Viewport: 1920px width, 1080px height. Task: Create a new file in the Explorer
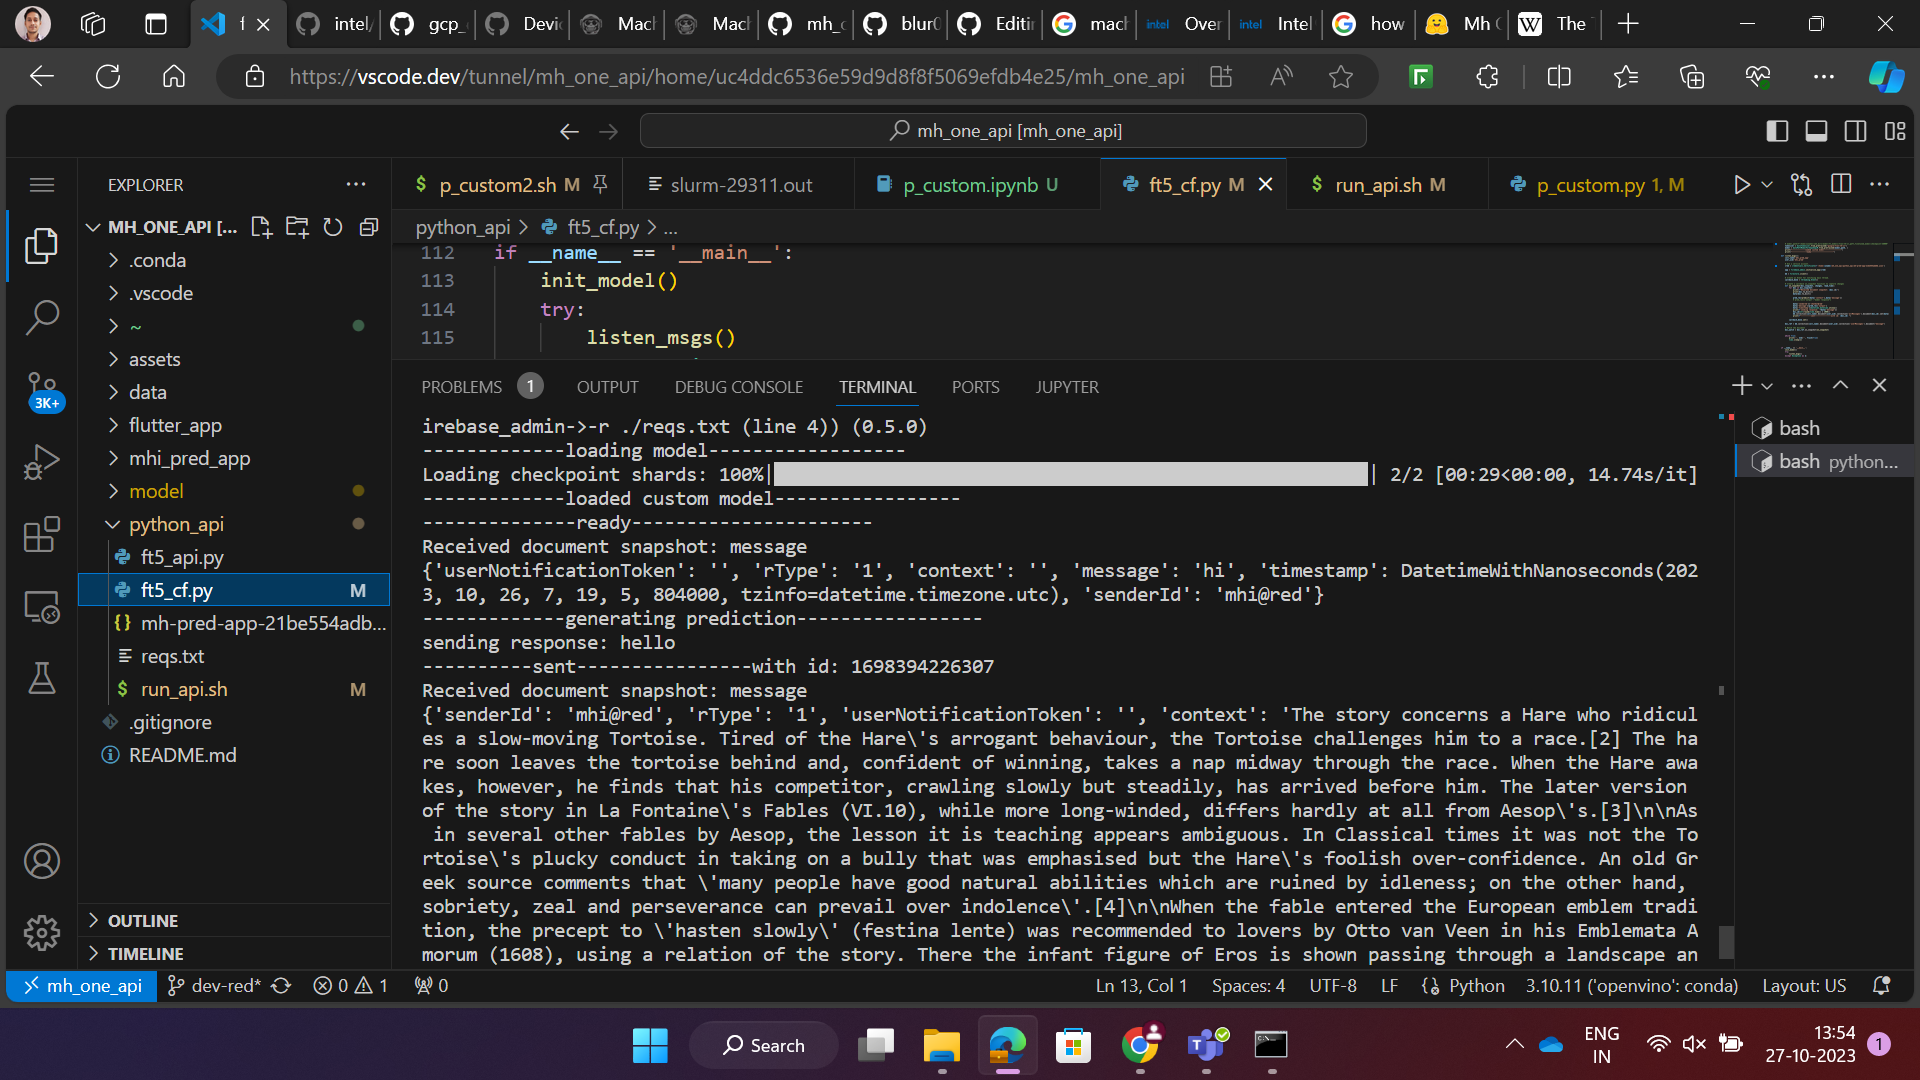pyautogui.click(x=261, y=227)
